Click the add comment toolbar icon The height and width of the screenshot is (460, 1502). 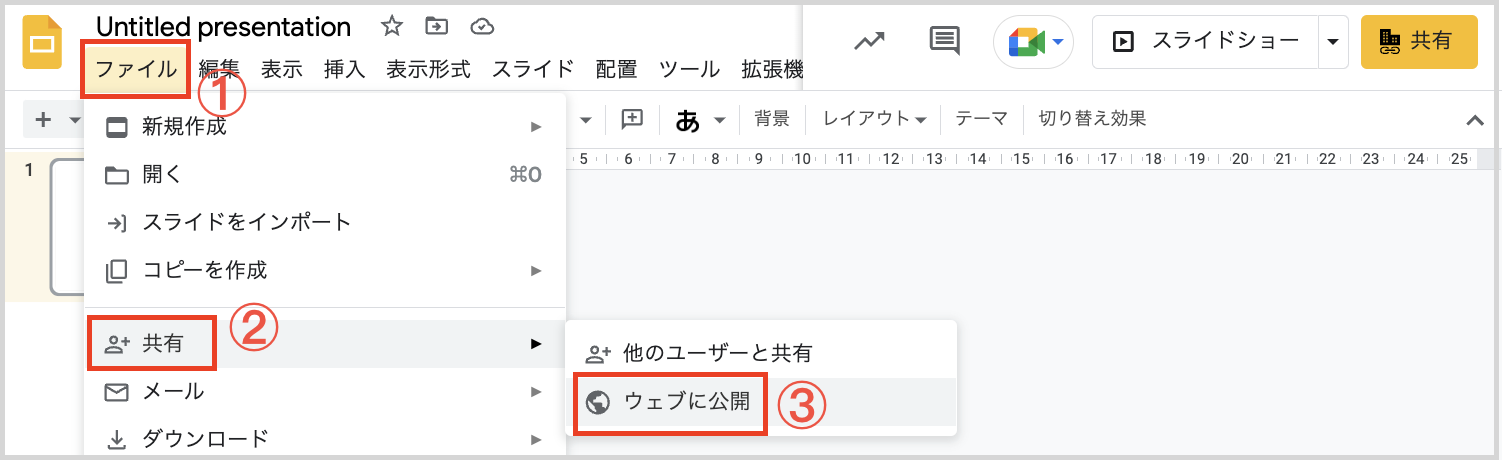point(632,119)
